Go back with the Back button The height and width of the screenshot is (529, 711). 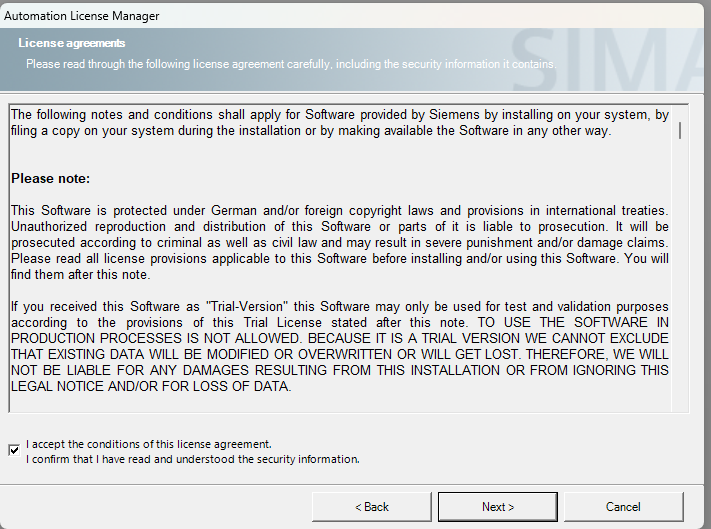click(372, 507)
